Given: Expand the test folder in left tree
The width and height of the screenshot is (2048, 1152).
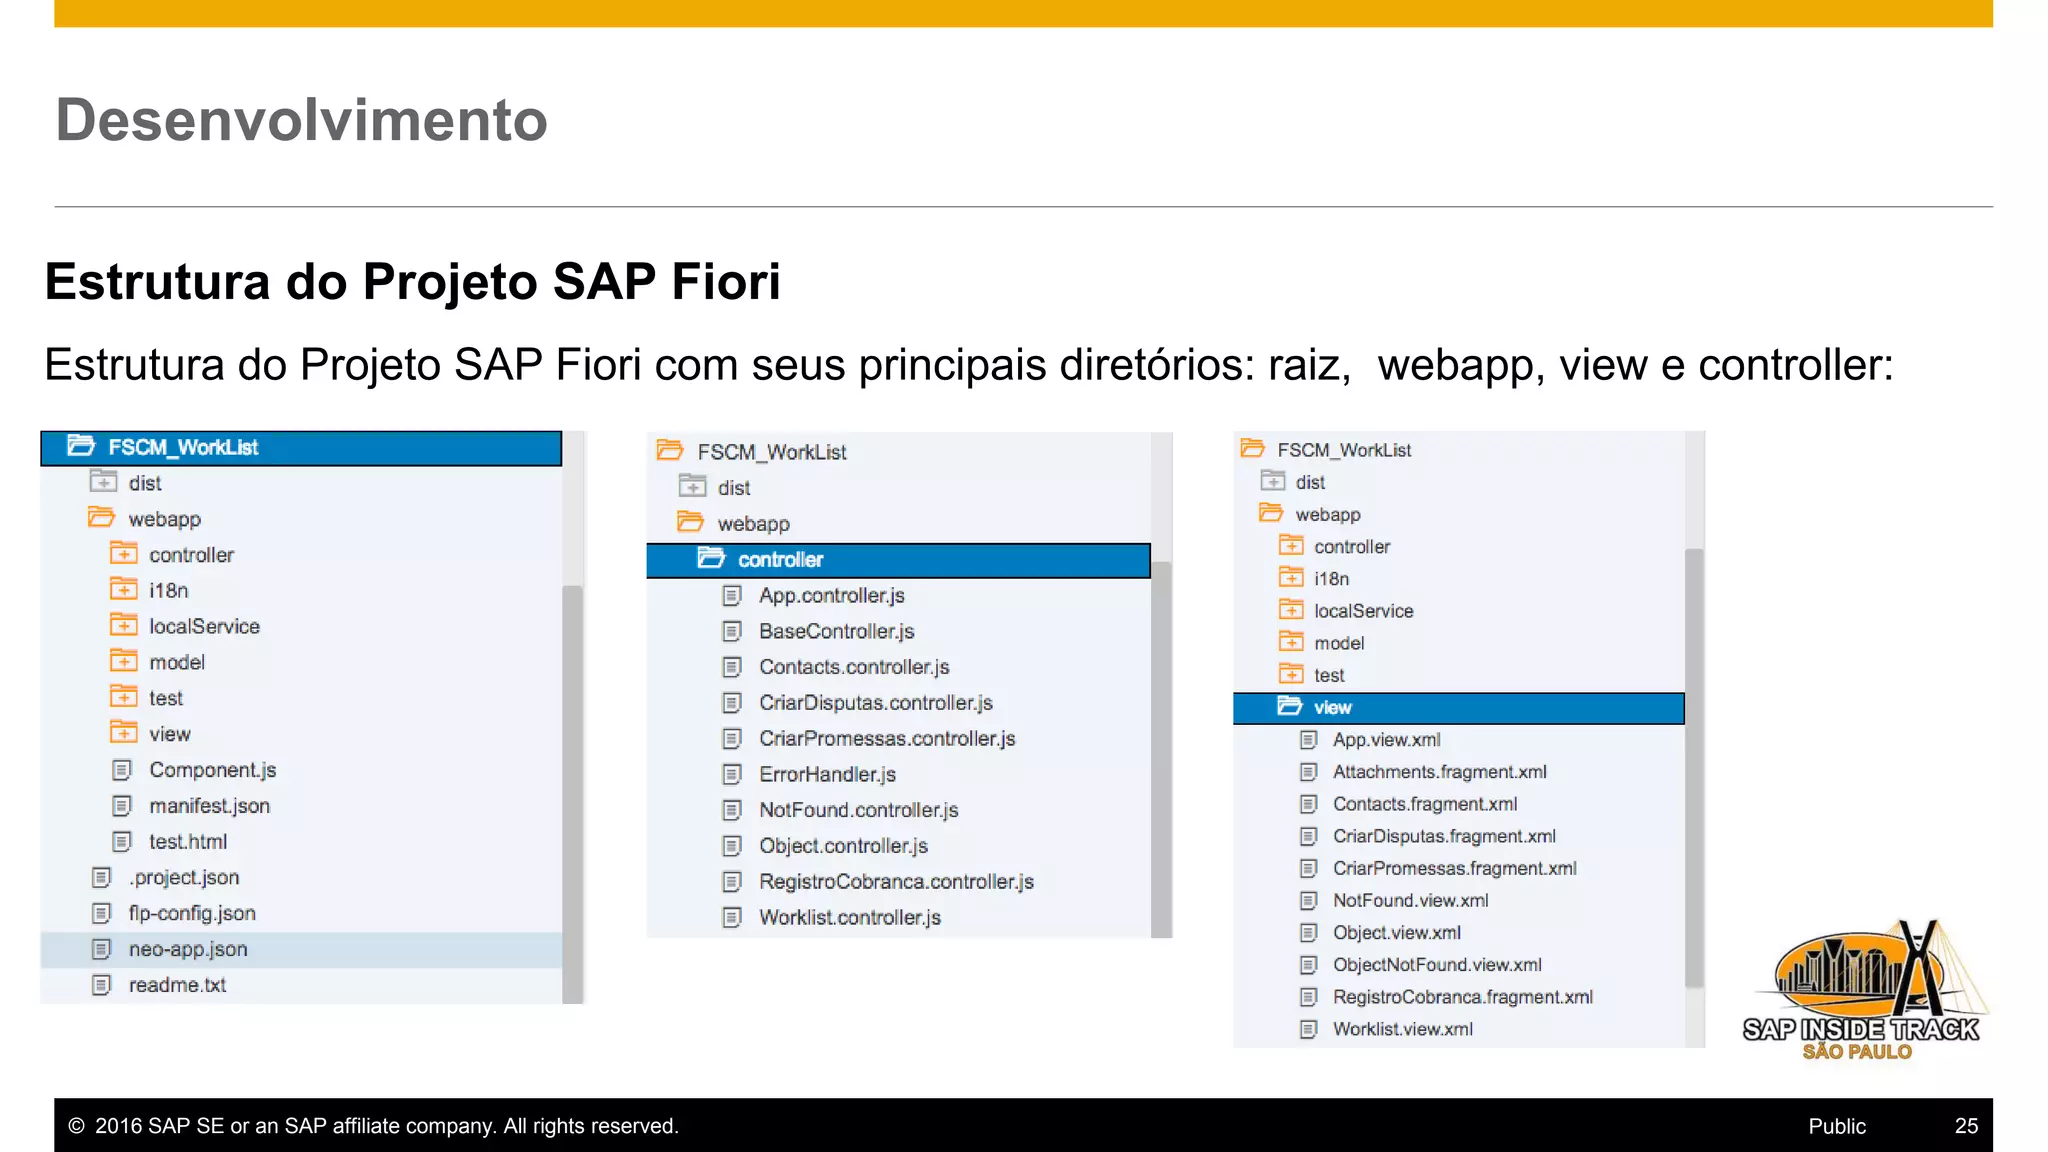Looking at the screenshot, I should [x=123, y=697].
